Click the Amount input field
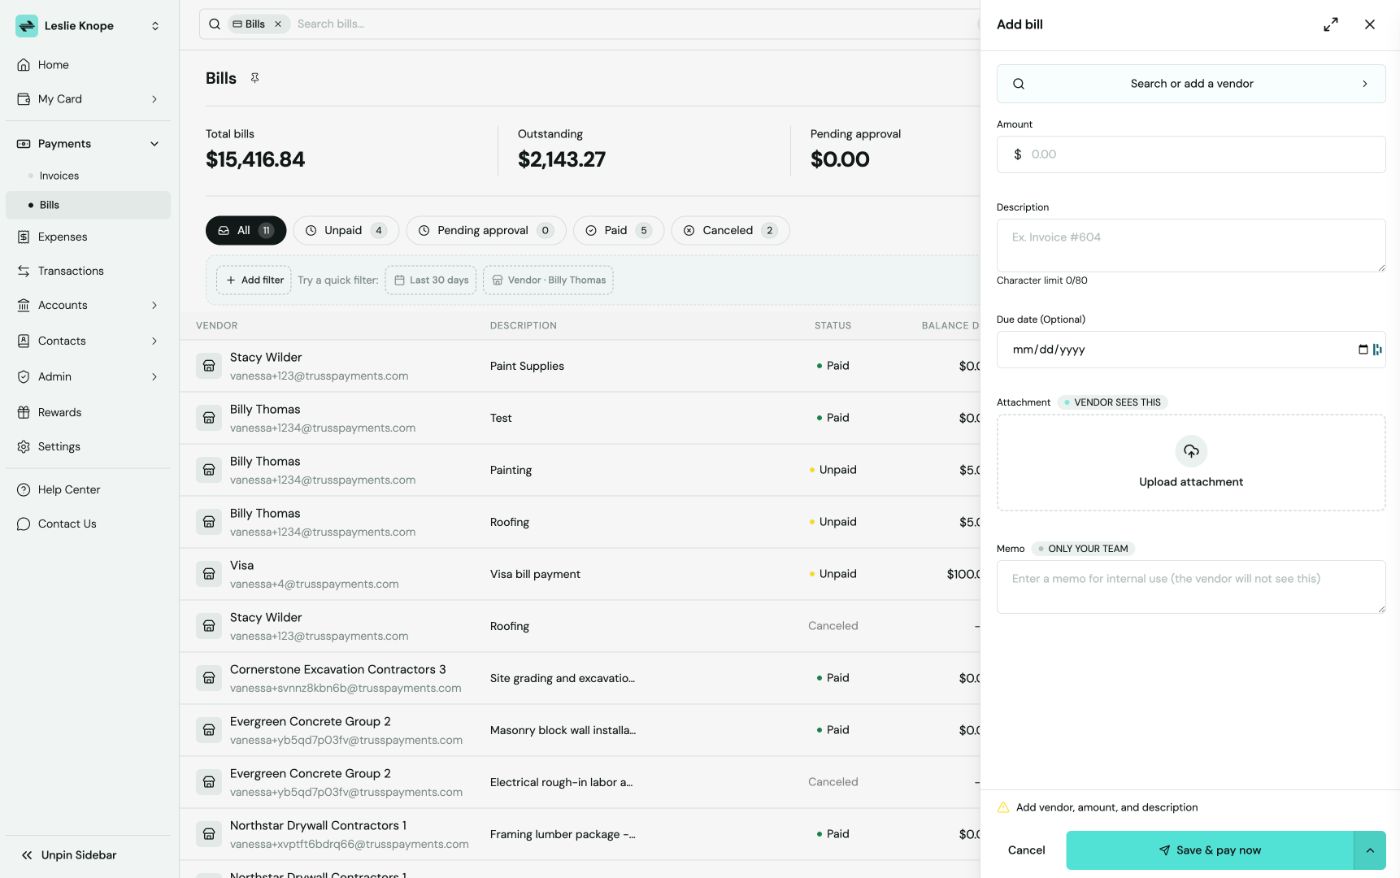Screen dimensions: 1400x878 click(1191, 155)
